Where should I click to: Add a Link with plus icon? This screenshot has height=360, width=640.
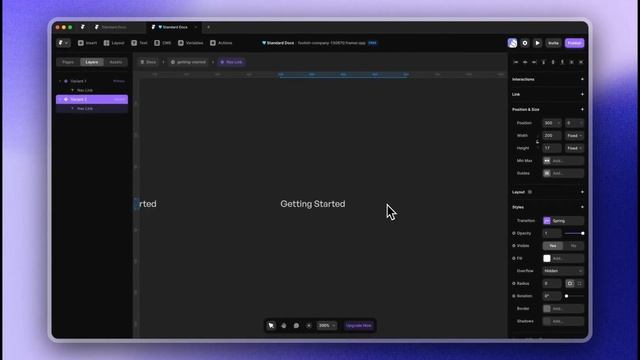(x=582, y=94)
